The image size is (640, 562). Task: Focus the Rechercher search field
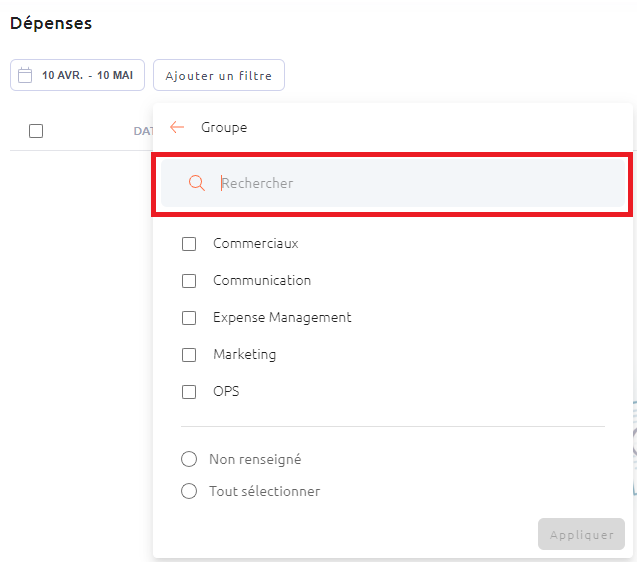point(393,183)
